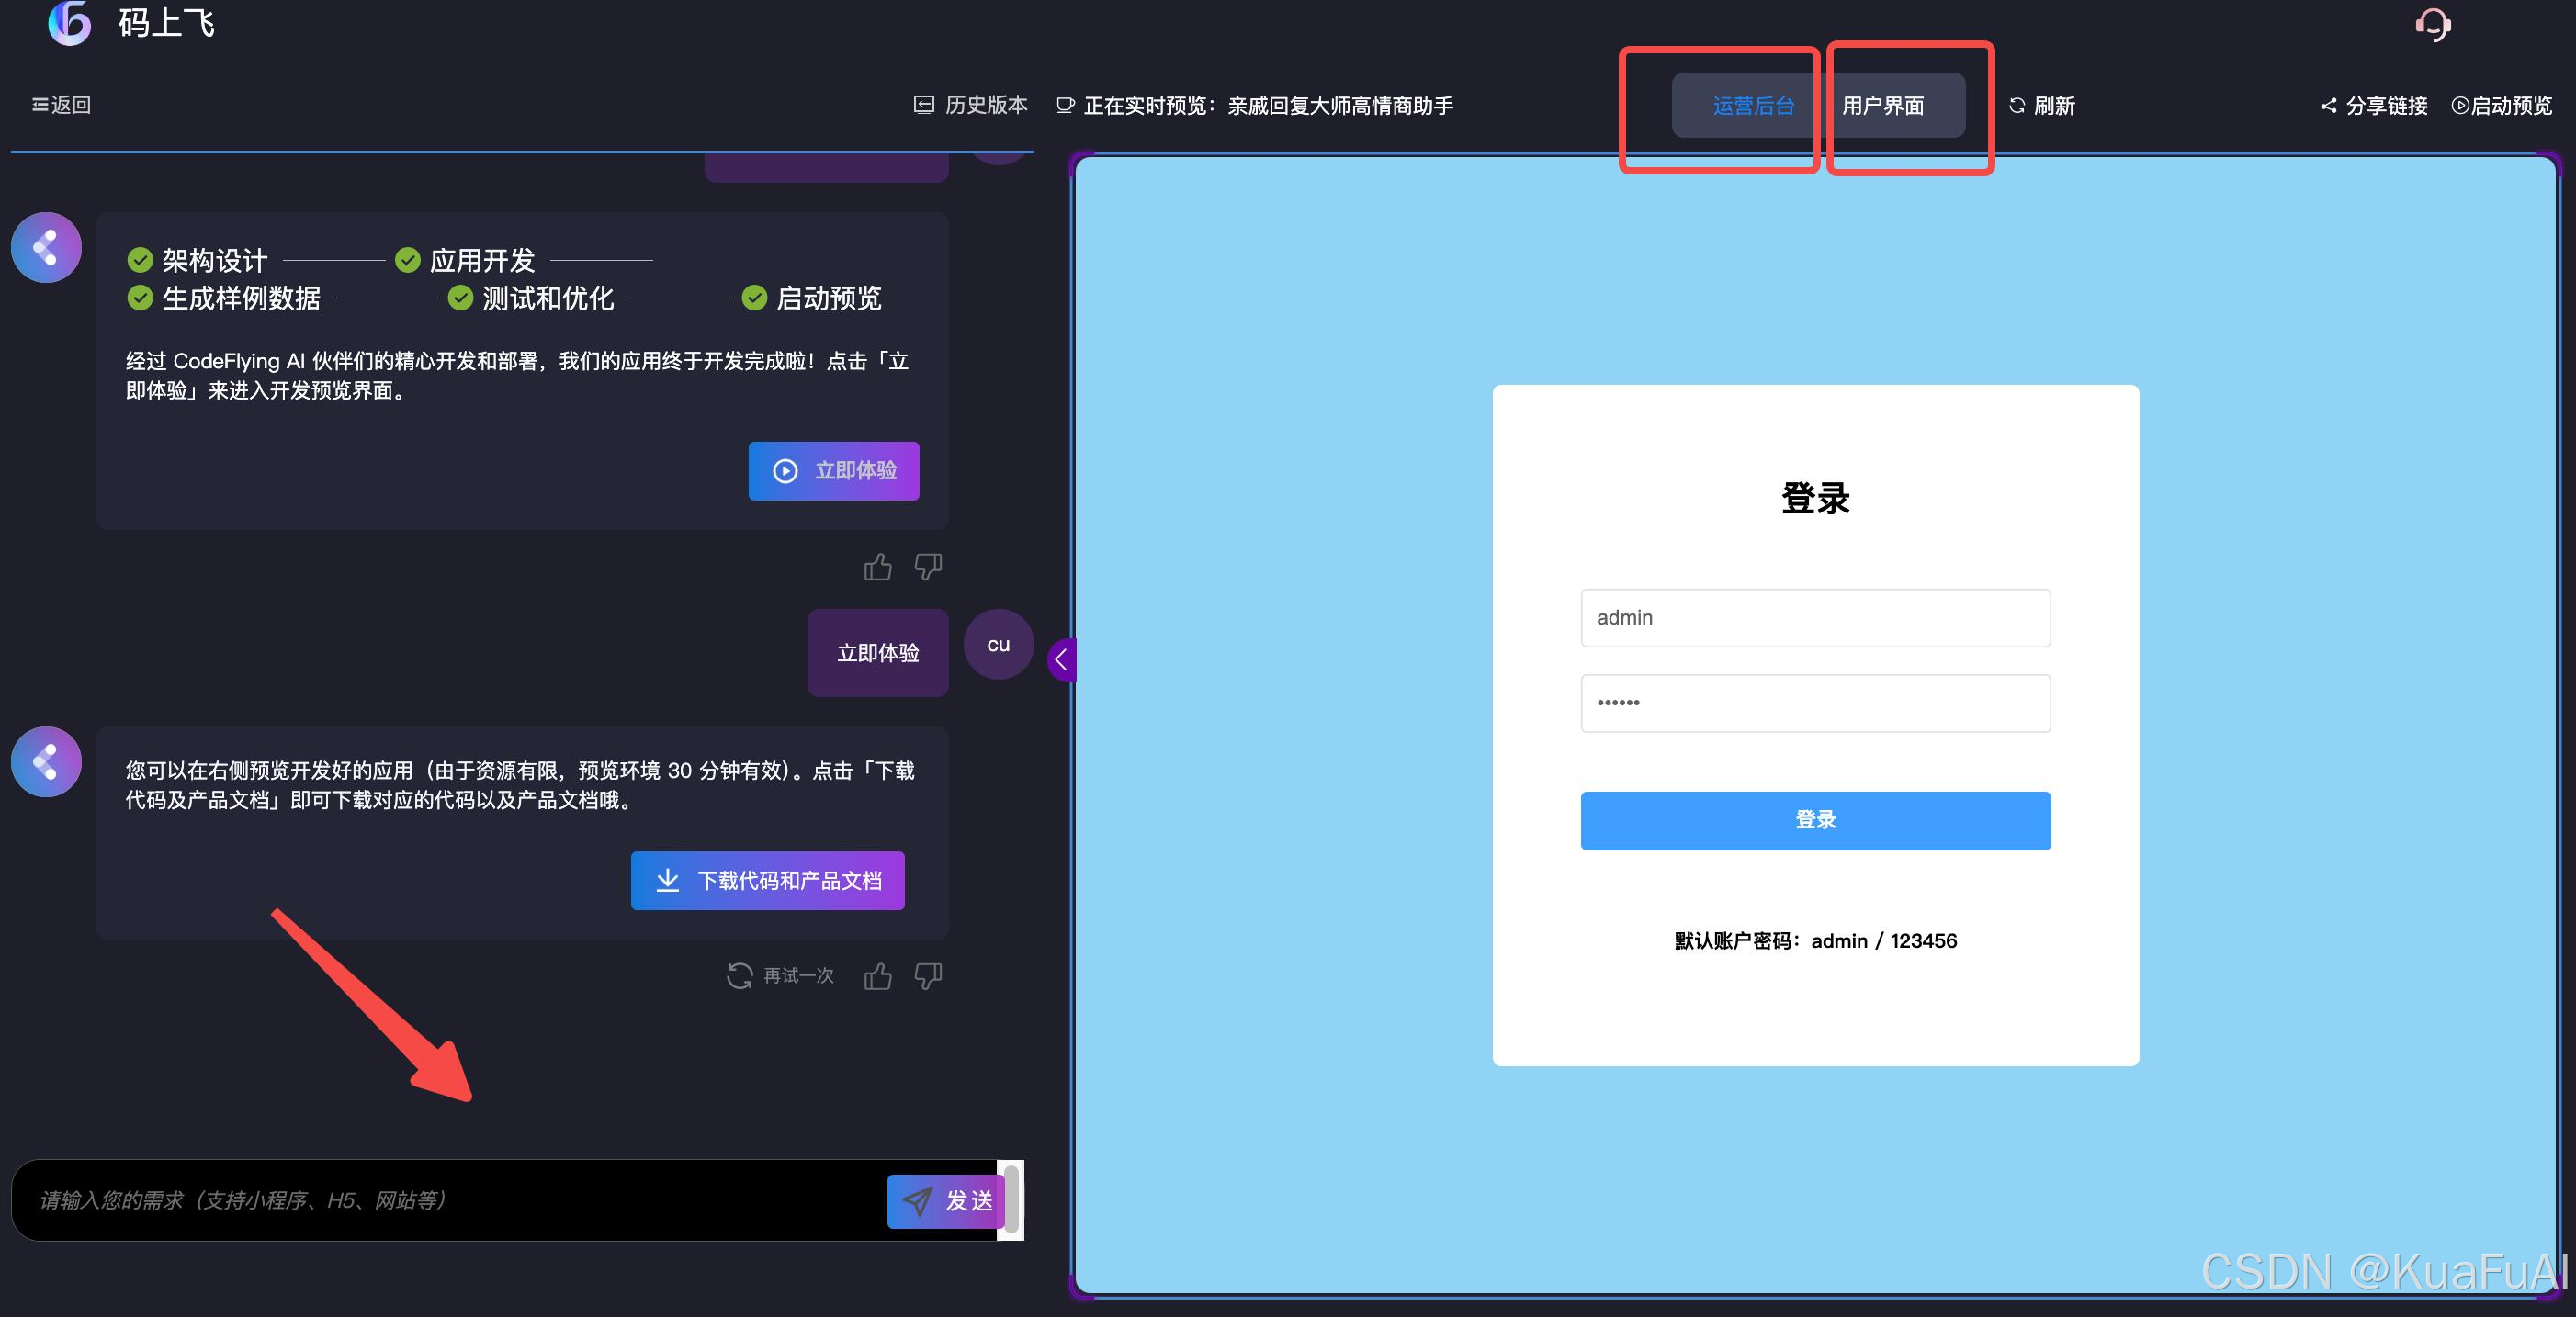
Task: Collapse chat panel with purple arrow handle
Action: (x=1062, y=660)
